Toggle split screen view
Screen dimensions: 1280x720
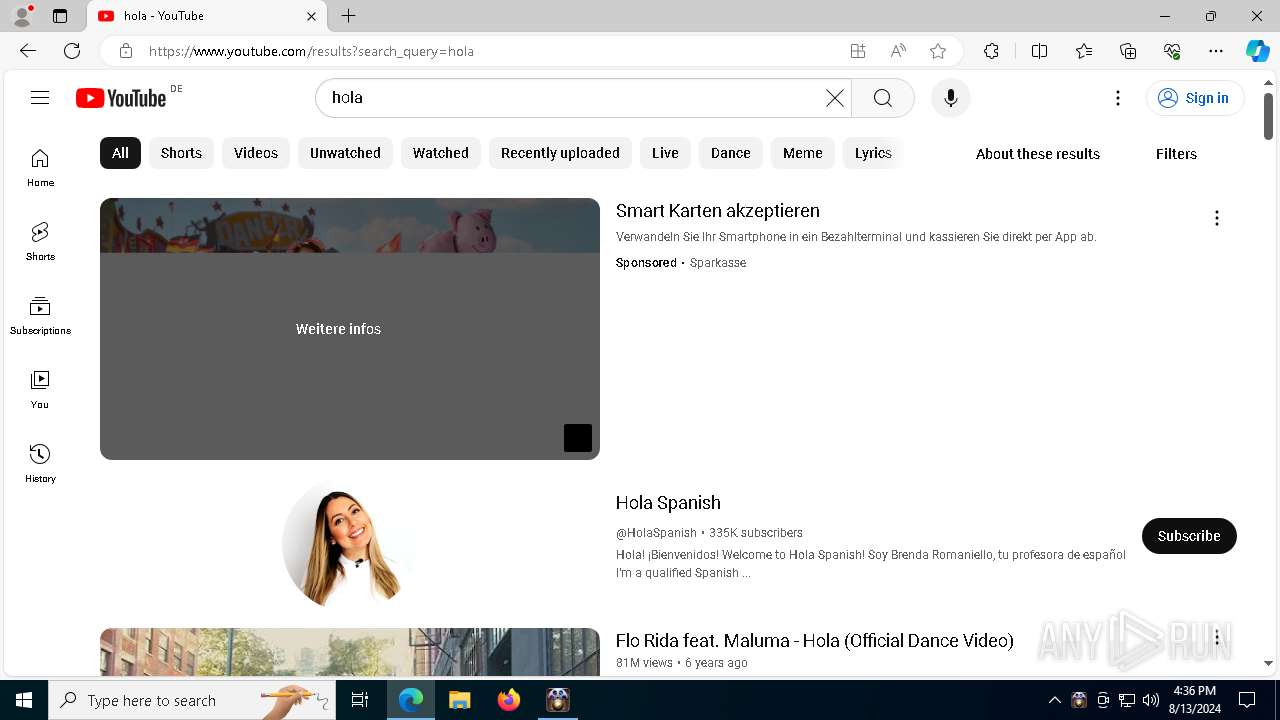coord(1039,51)
